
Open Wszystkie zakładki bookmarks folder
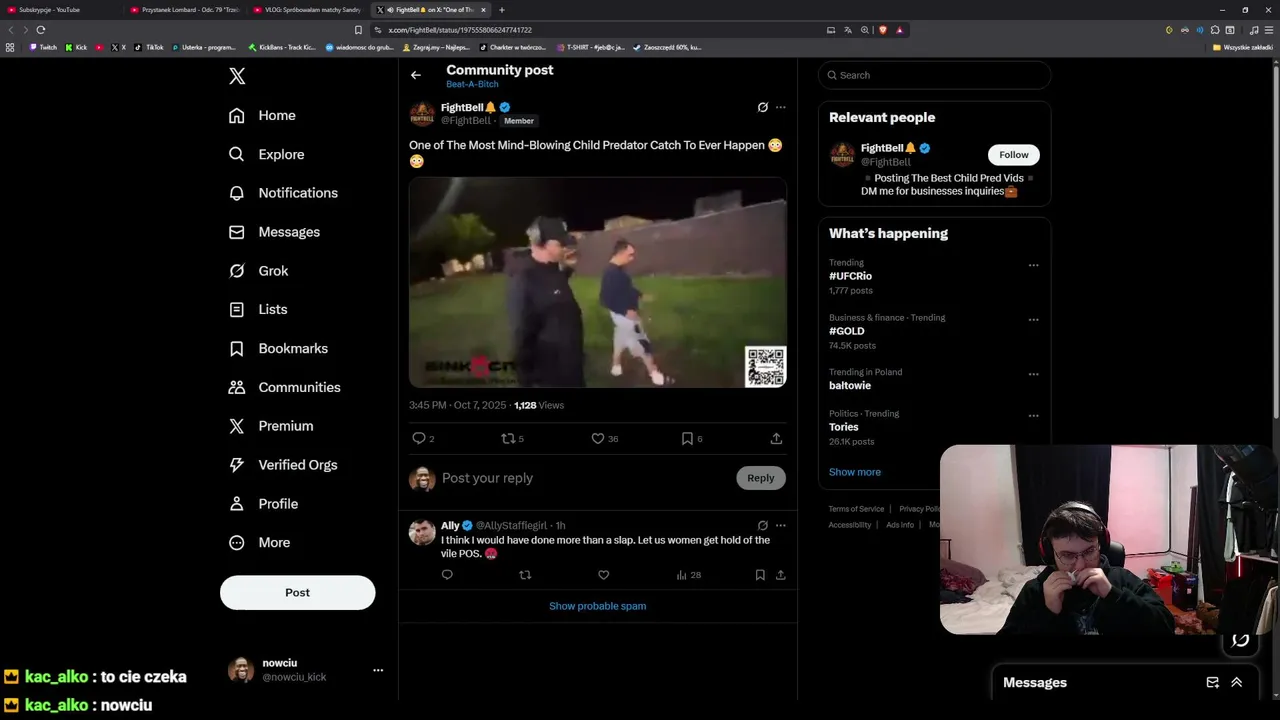[x=1243, y=47]
